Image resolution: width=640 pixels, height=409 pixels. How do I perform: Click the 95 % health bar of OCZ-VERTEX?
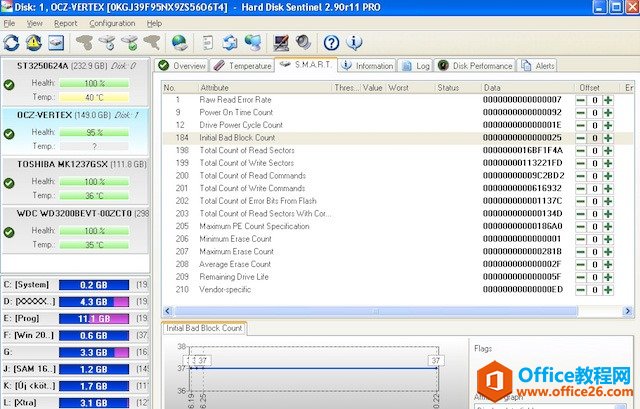pos(94,132)
